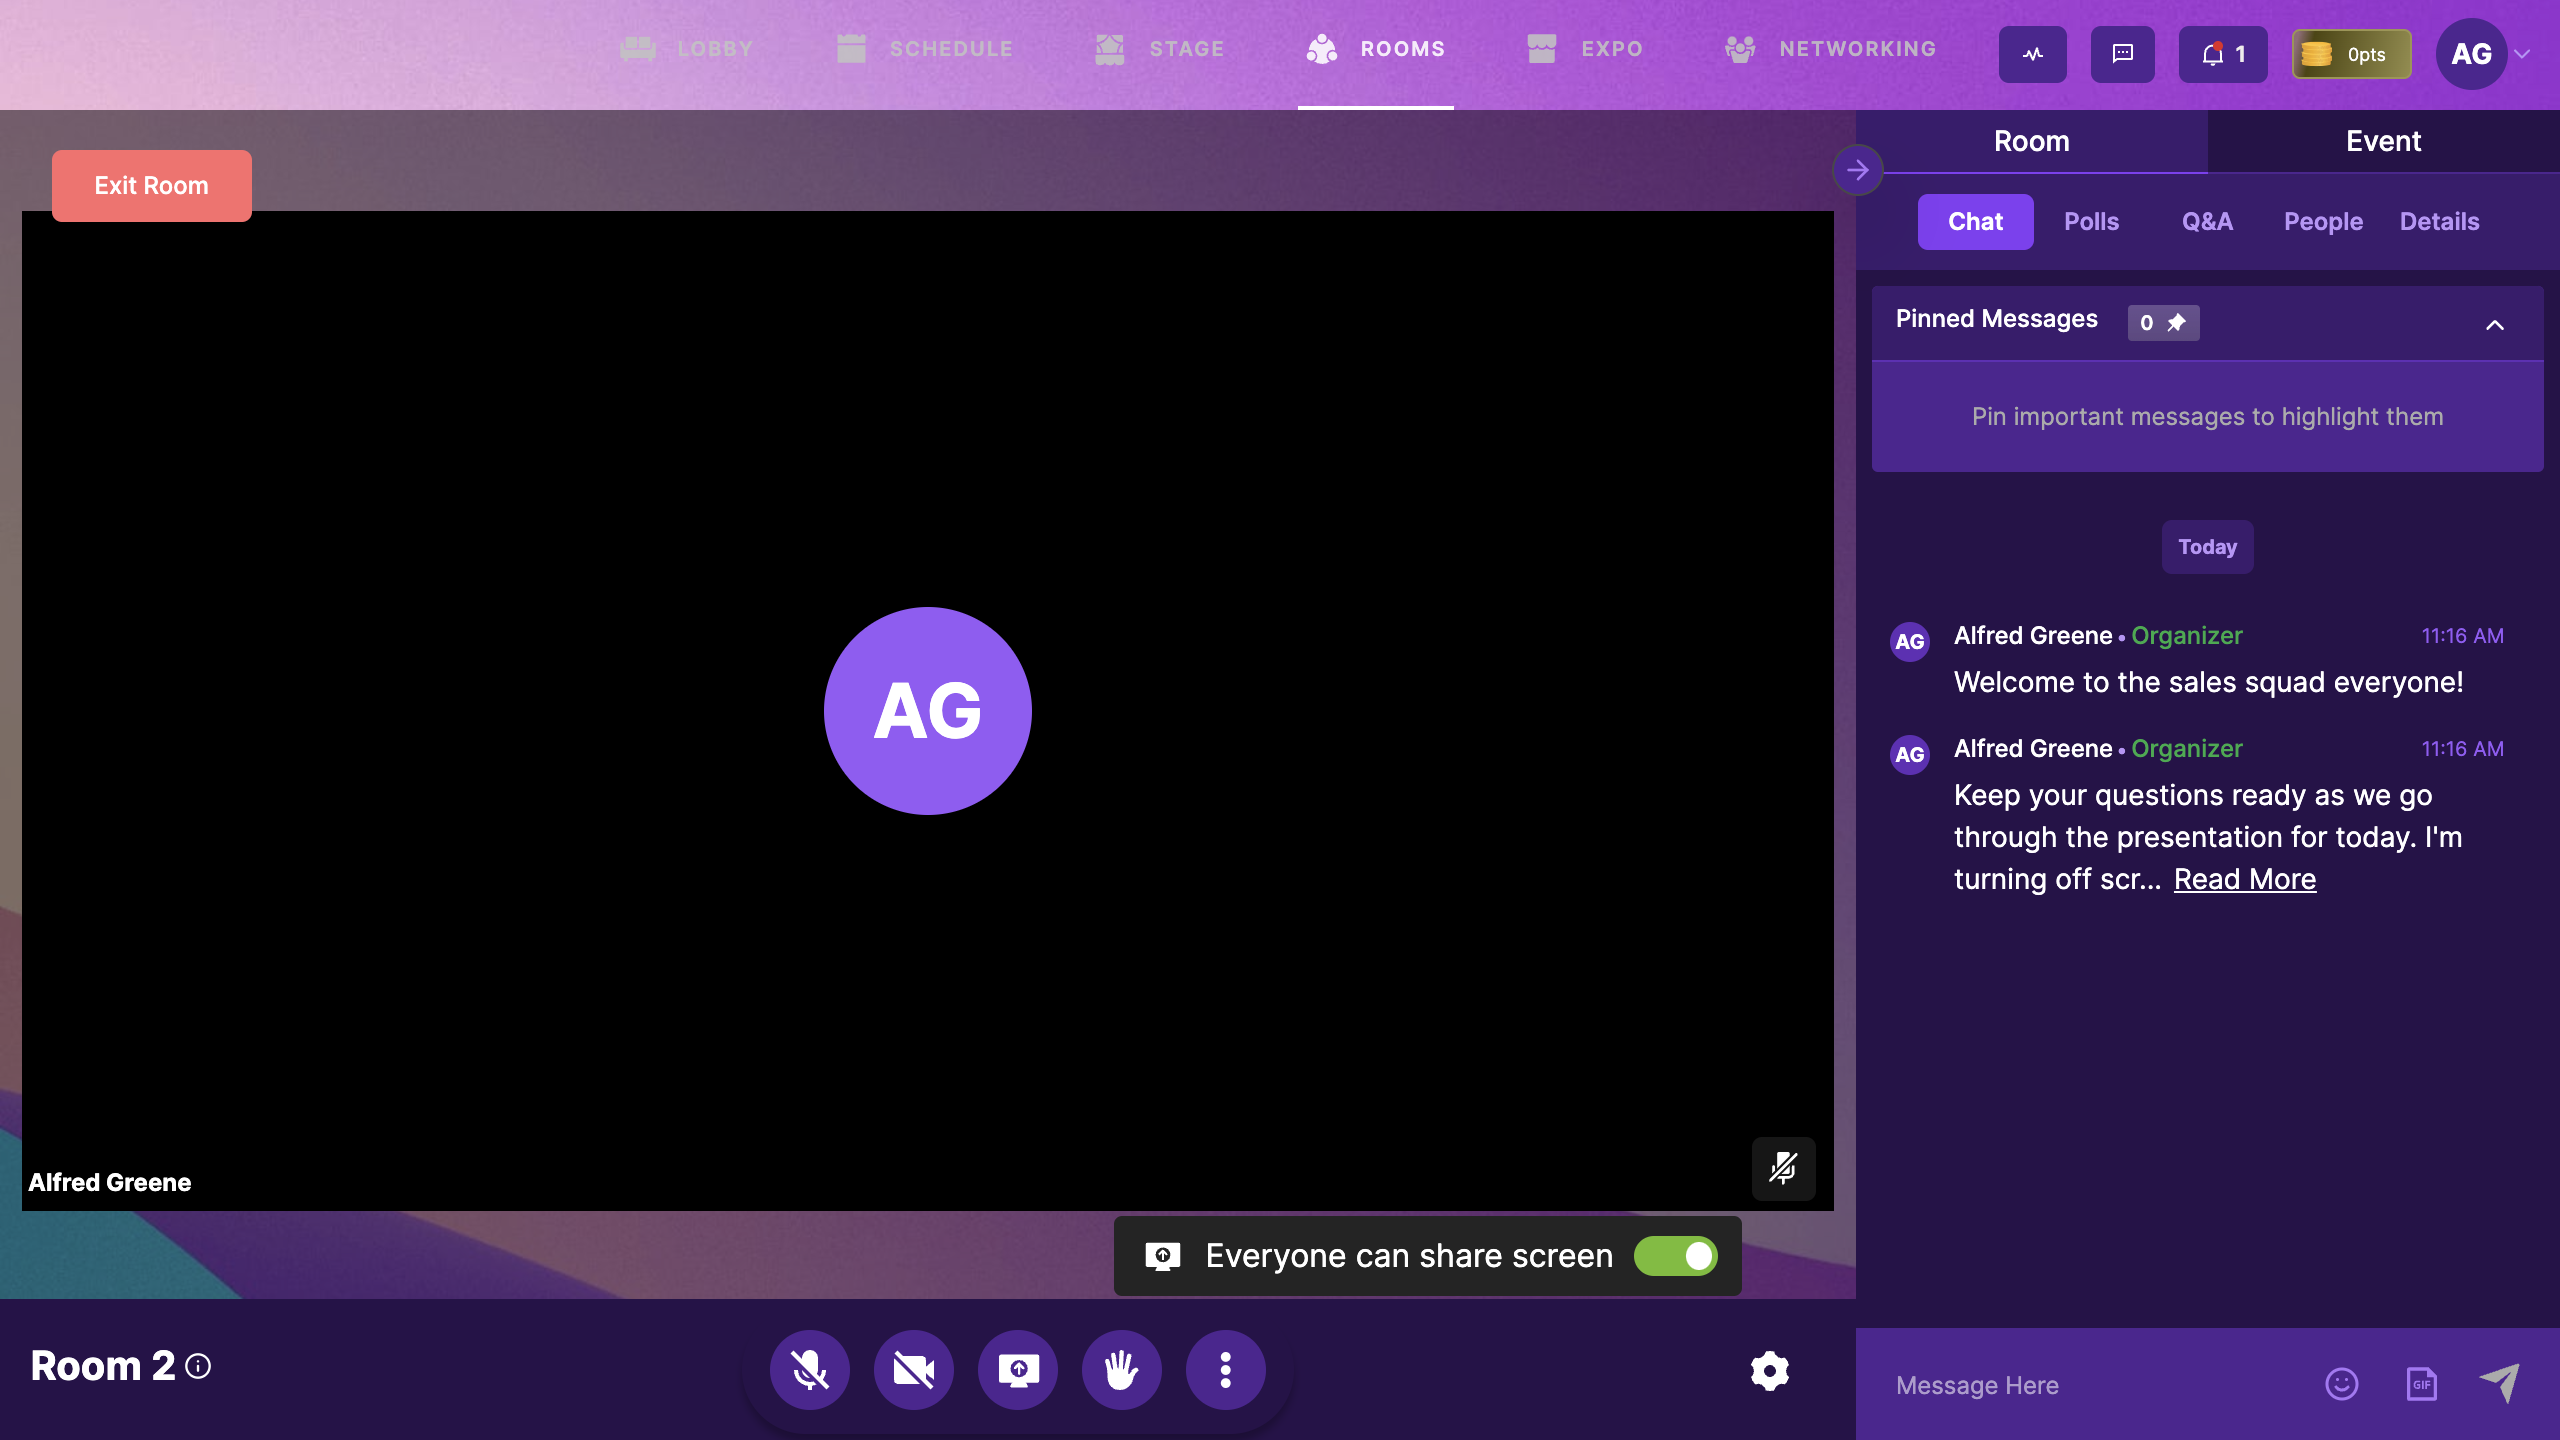The width and height of the screenshot is (2560, 1440).
Task: Switch to the Polls tab
Action: 2091,221
